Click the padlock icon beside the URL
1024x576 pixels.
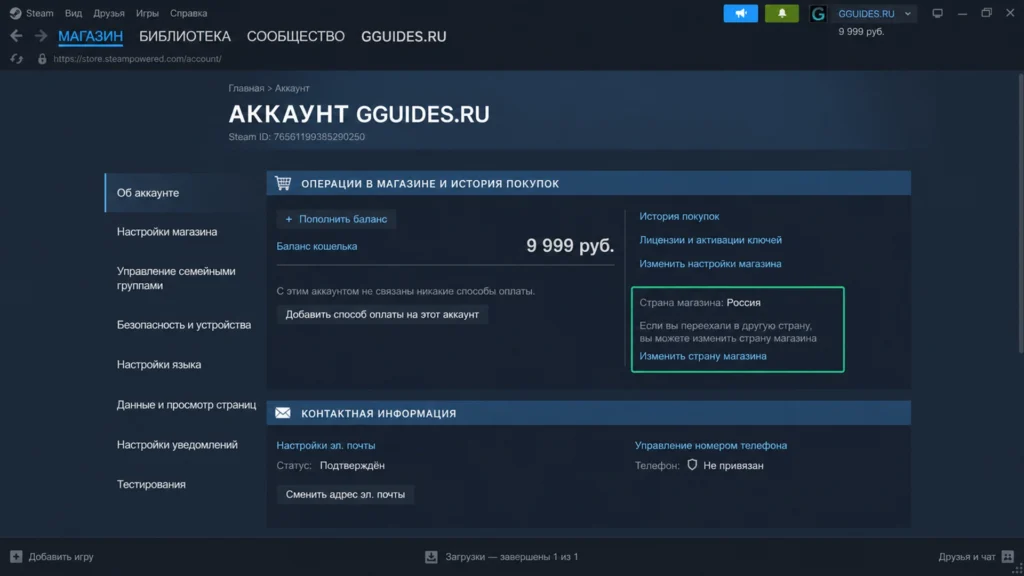coord(42,59)
